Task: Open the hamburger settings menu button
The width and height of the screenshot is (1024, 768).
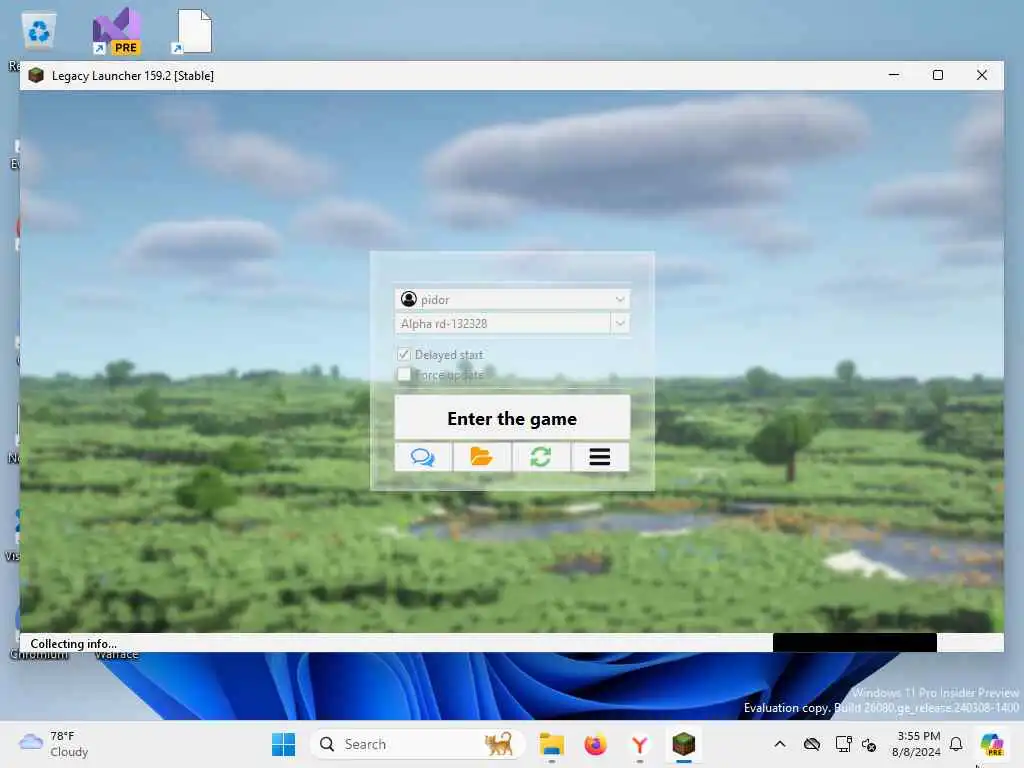Action: coord(600,456)
